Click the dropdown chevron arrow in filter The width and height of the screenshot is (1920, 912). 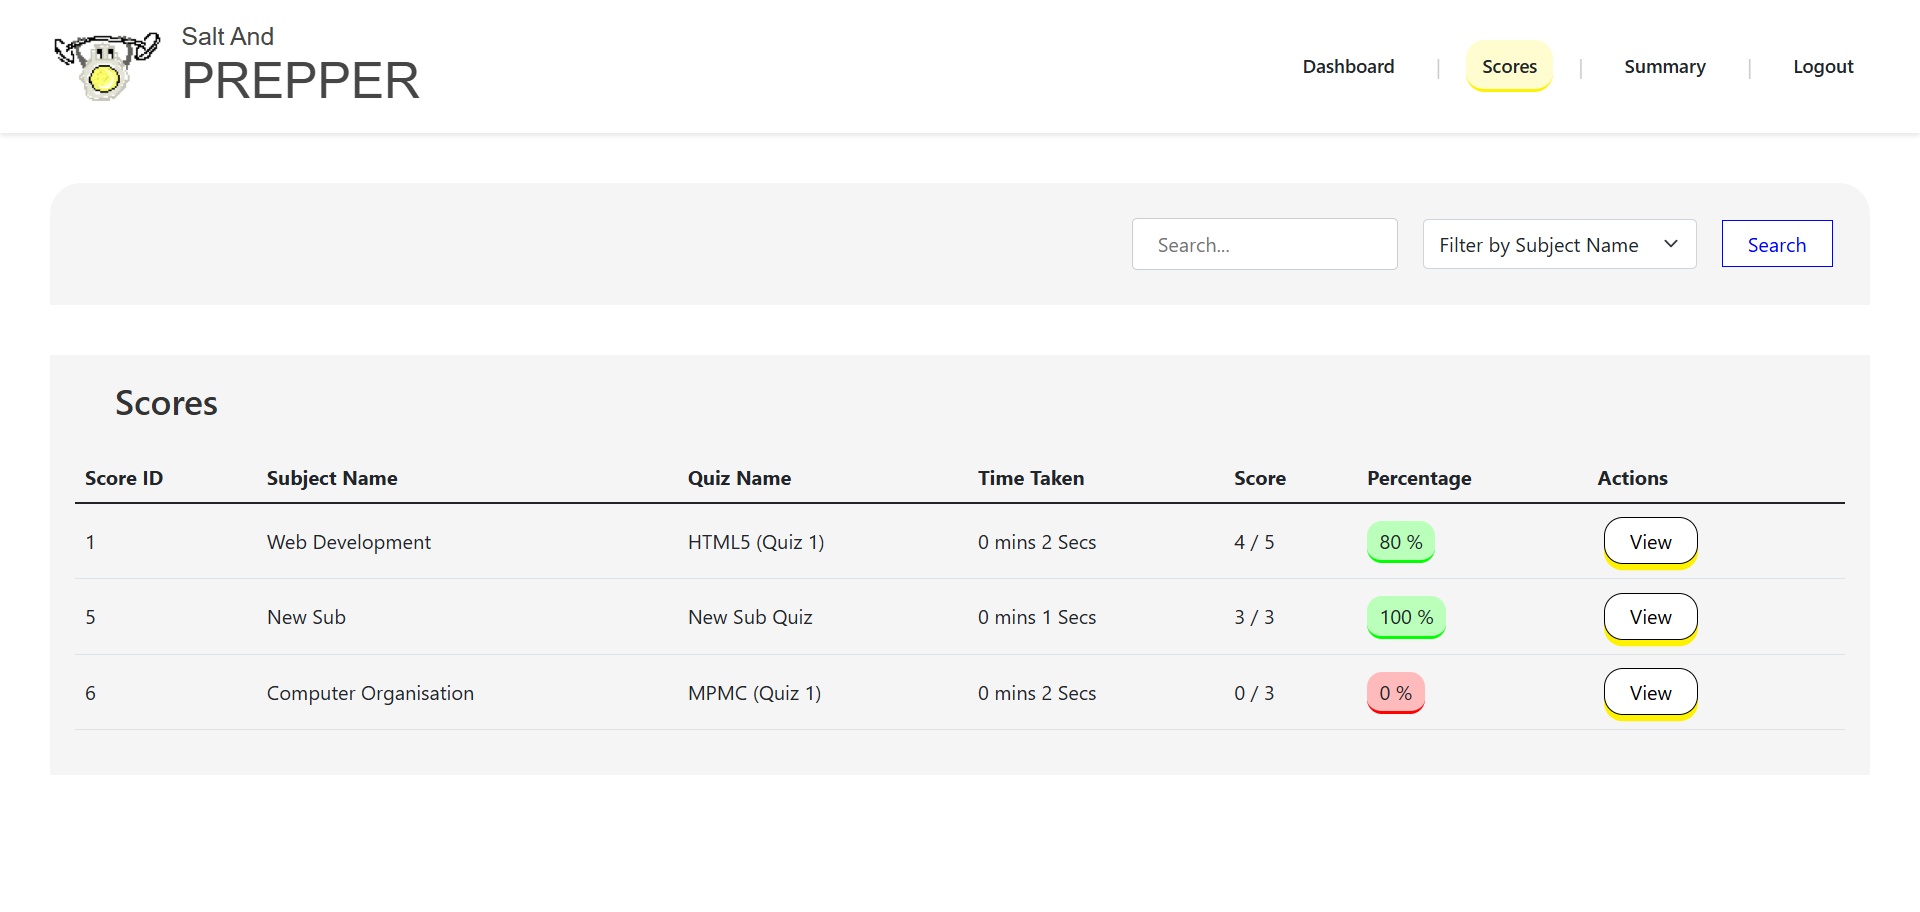[1670, 245]
